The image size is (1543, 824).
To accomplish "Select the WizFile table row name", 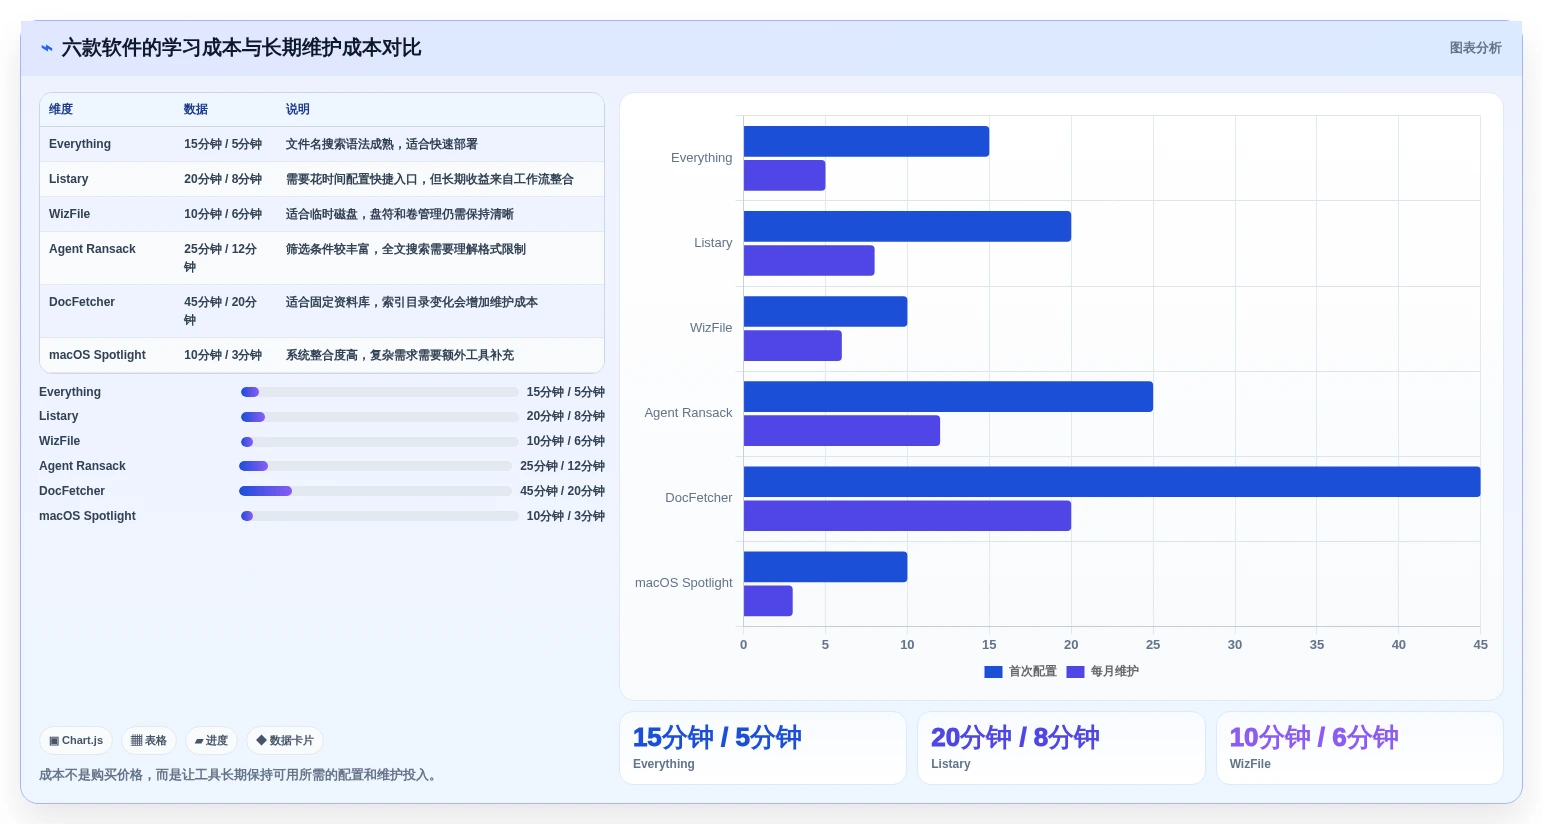I will (70, 214).
